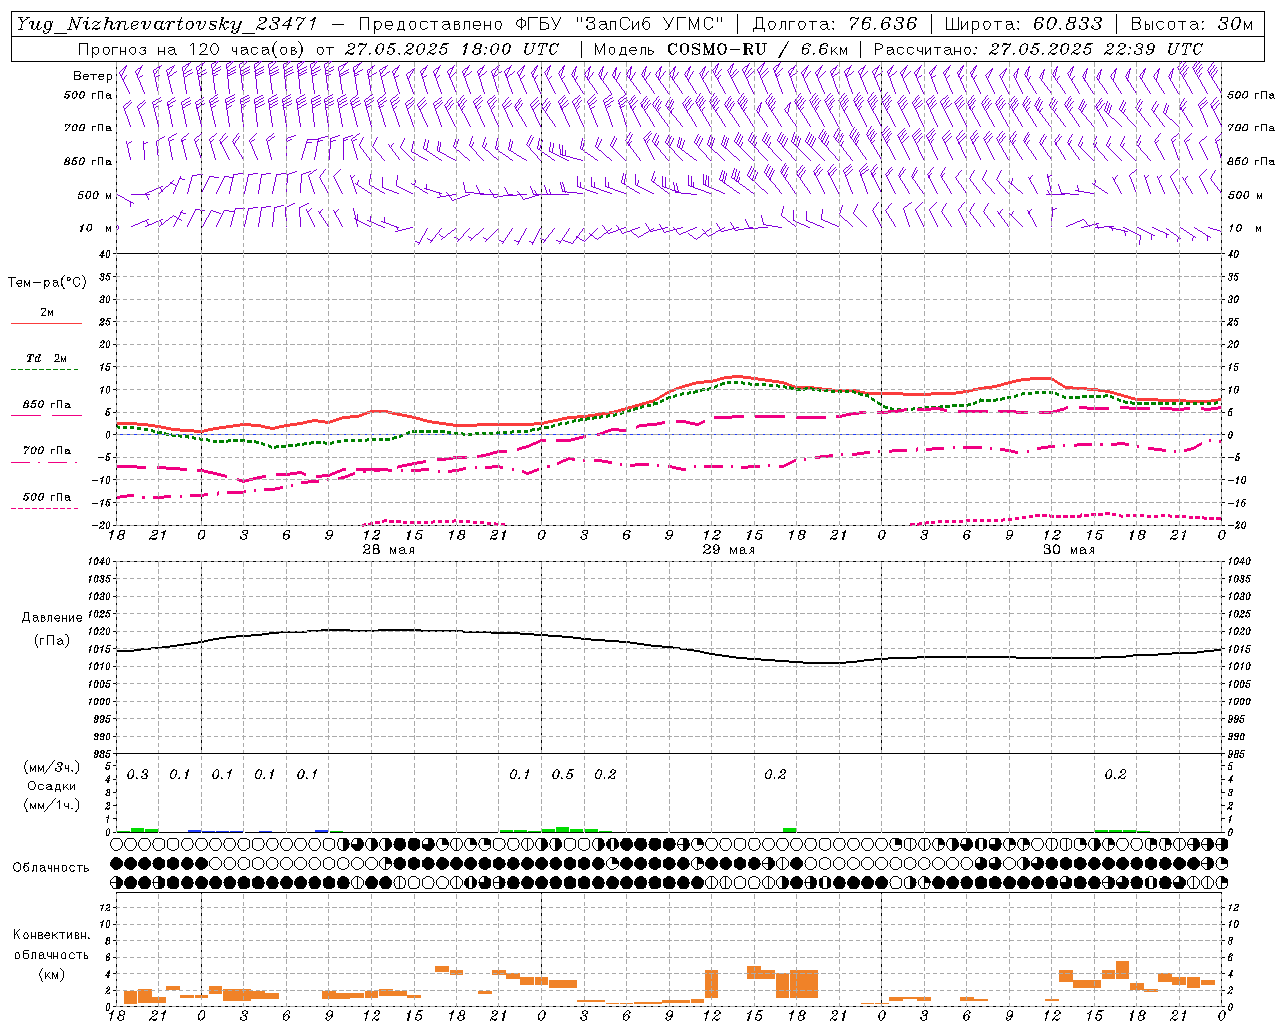Select the 'Долгота: 76.636' header value
This screenshot has height=1024, width=1280.
point(834,24)
